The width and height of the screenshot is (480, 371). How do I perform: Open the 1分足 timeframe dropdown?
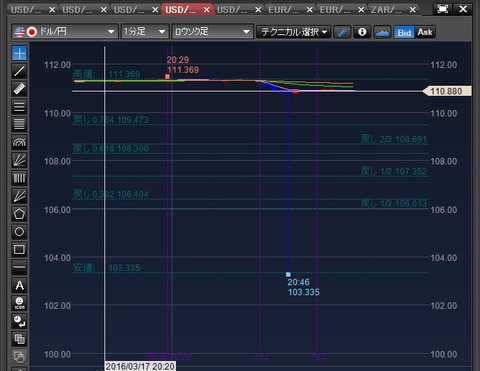145,32
